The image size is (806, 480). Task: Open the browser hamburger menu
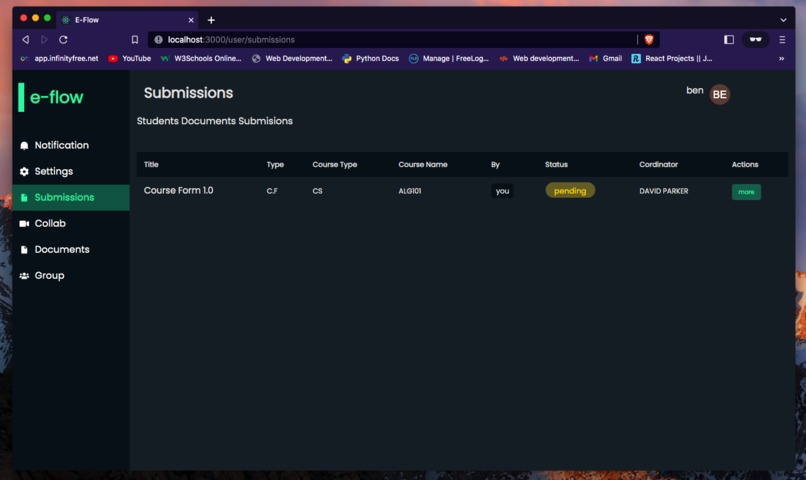tap(782, 40)
